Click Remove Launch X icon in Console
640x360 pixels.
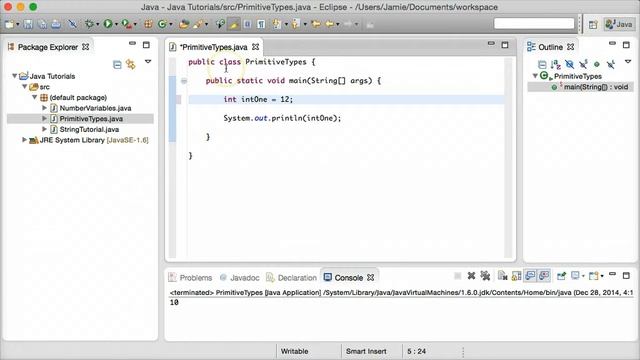tap(471, 276)
